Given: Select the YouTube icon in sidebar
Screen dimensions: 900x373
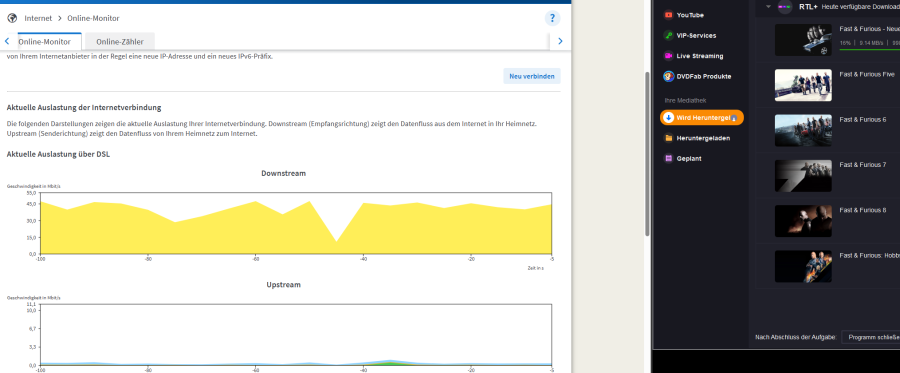Looking at the screenshot, I should (668, 15).
